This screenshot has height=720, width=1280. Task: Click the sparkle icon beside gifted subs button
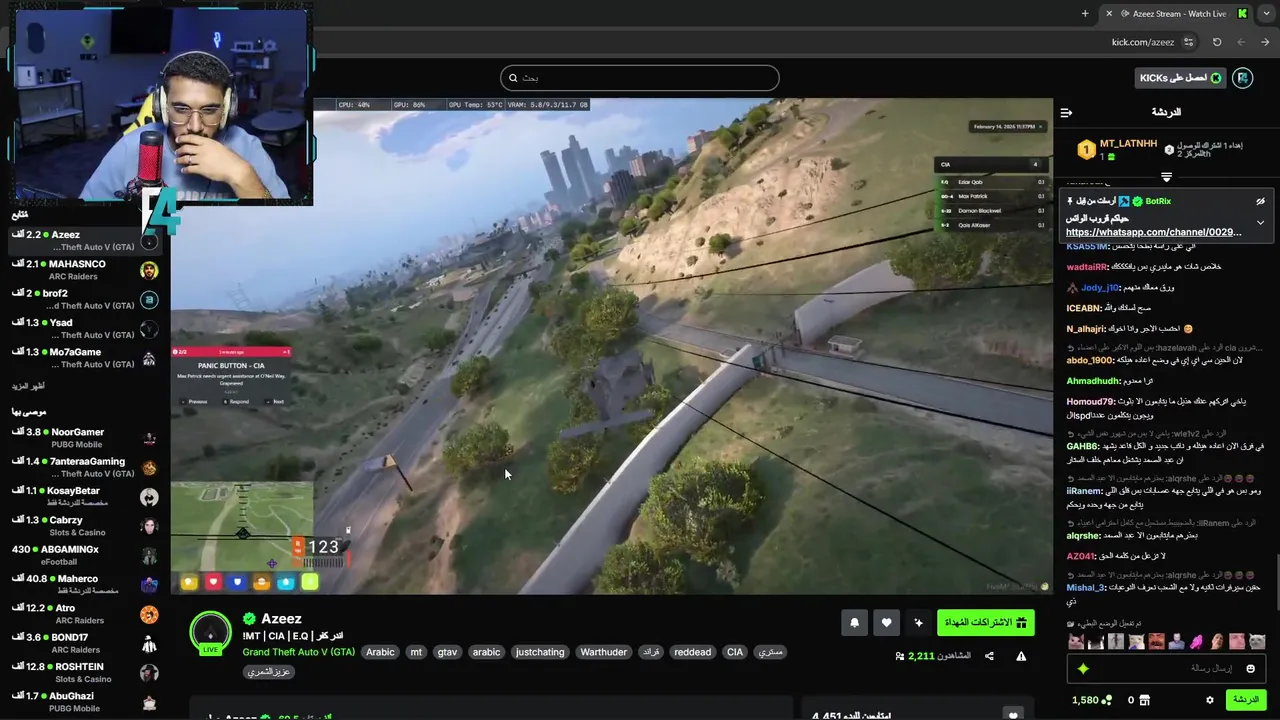pyautogui.click(x=919, y=623)
